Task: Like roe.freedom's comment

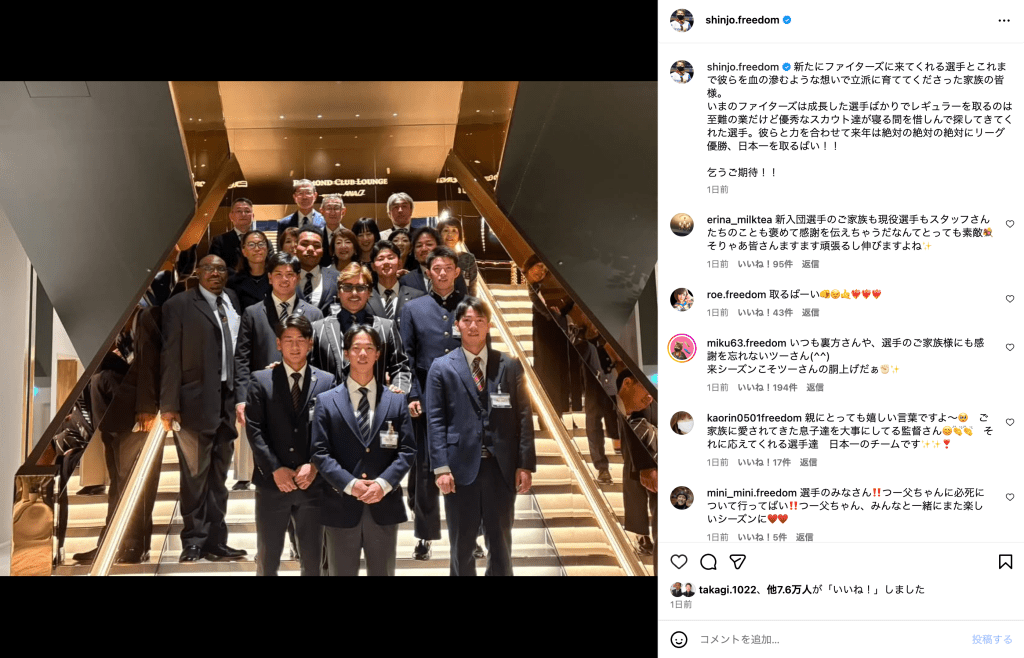Action: click(1010, 299)
